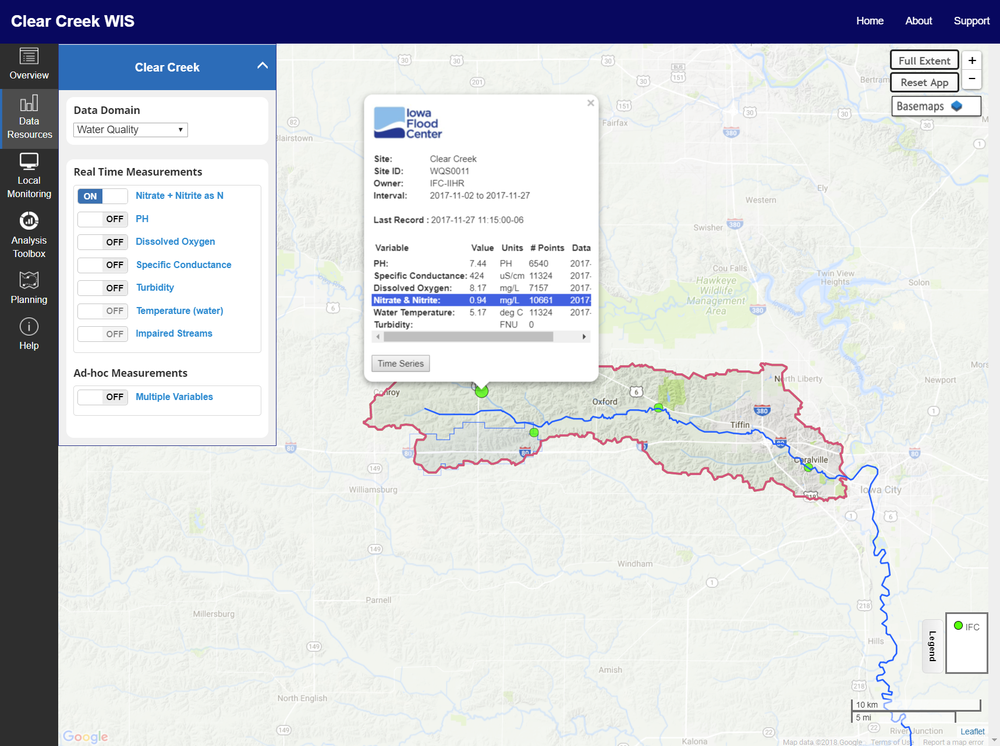The width and height of the screenshot is (1000, 746).
Task: Close the Iowa Flood Center popup
Action: click(590, 102)
